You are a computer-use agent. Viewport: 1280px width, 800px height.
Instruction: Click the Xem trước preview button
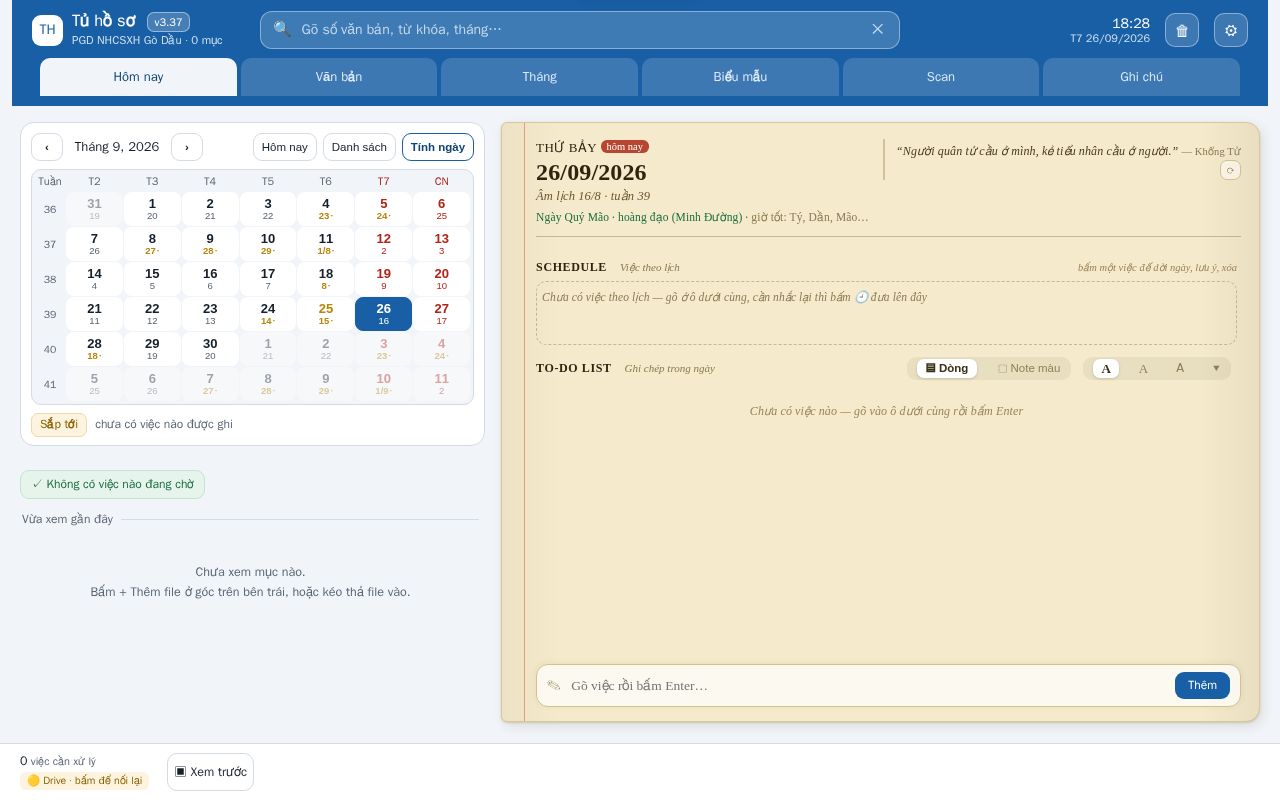click(x=210, y=772)
